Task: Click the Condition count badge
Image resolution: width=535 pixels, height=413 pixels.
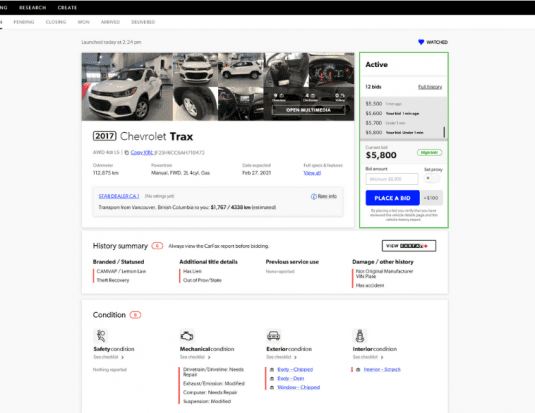Action: coord(135,315)
